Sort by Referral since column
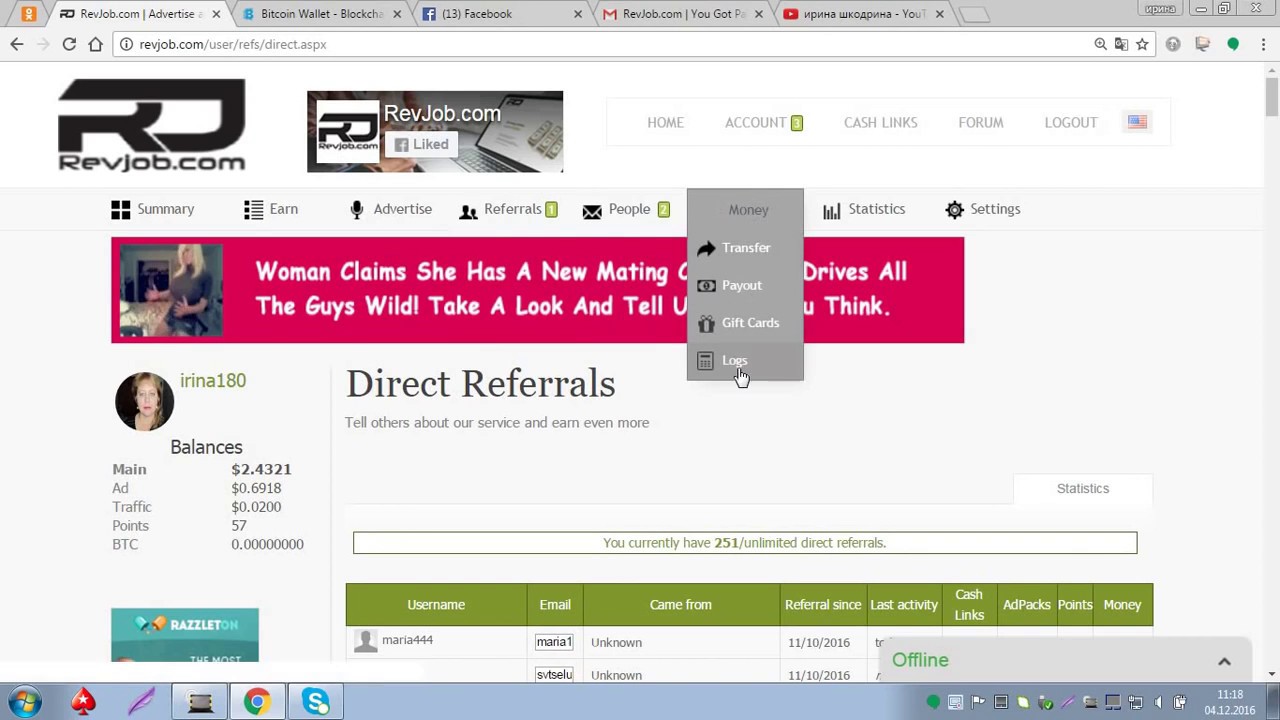Viewport: 1280px width, 720px height. [x=823, y=605]
